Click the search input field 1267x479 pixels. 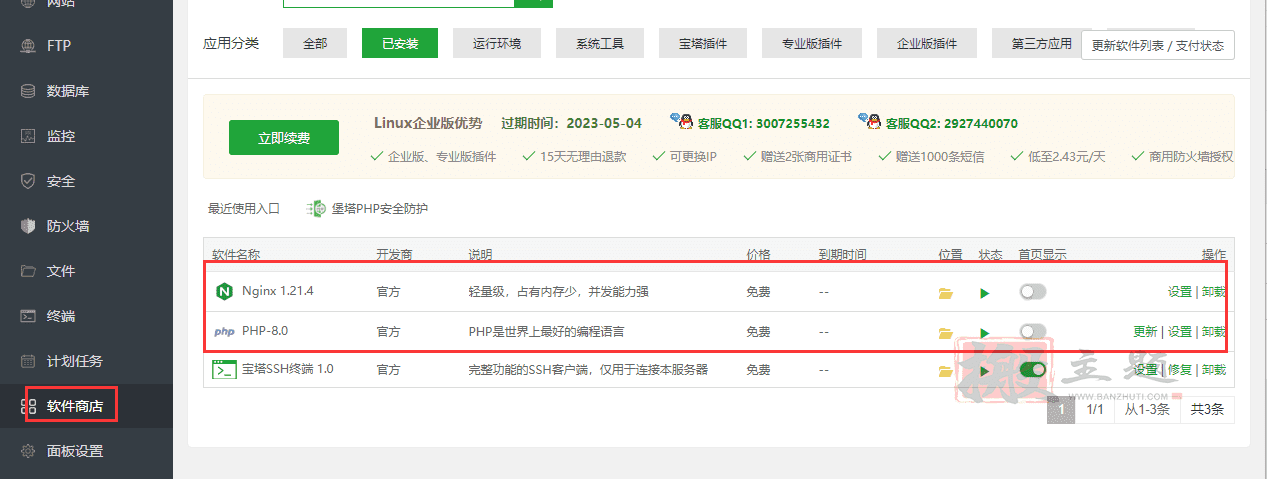(x=398, y=2)
